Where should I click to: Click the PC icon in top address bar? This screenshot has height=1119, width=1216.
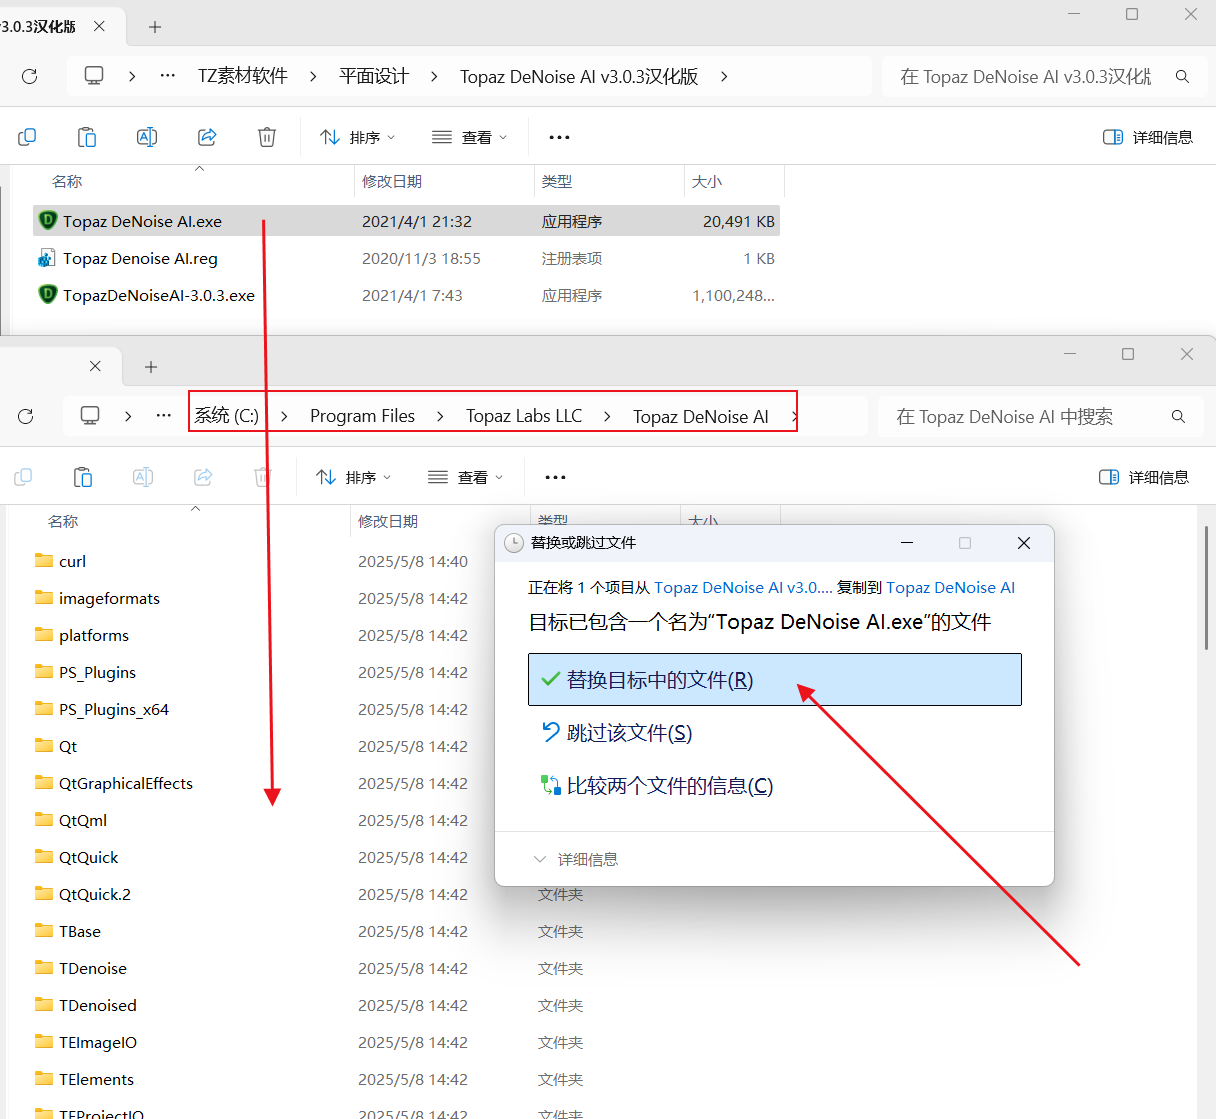coord(94,76)
